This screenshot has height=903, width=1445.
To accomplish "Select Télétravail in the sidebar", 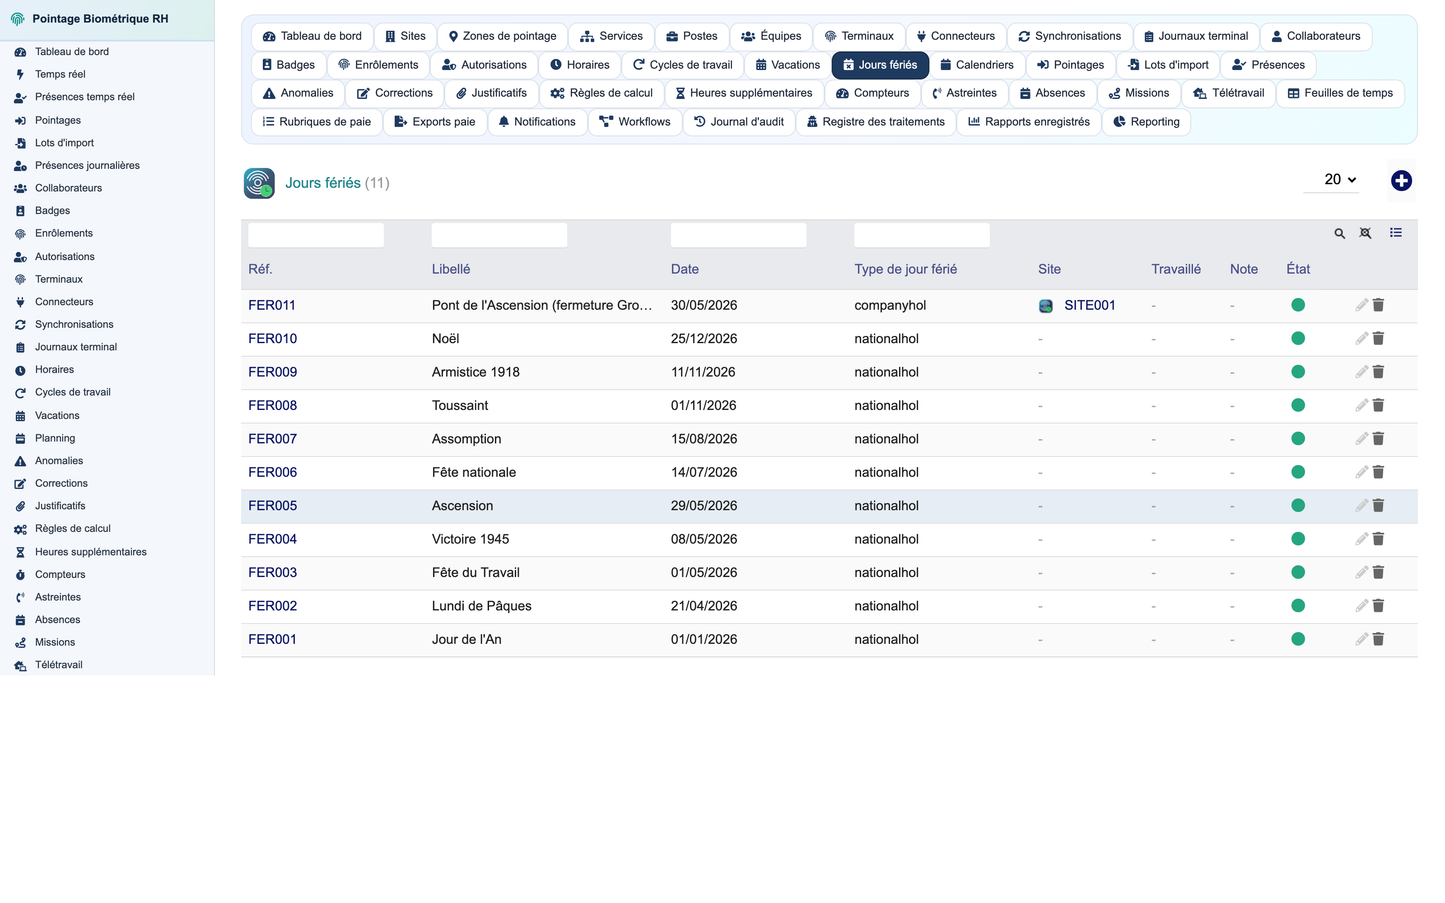I will (58, 664).
